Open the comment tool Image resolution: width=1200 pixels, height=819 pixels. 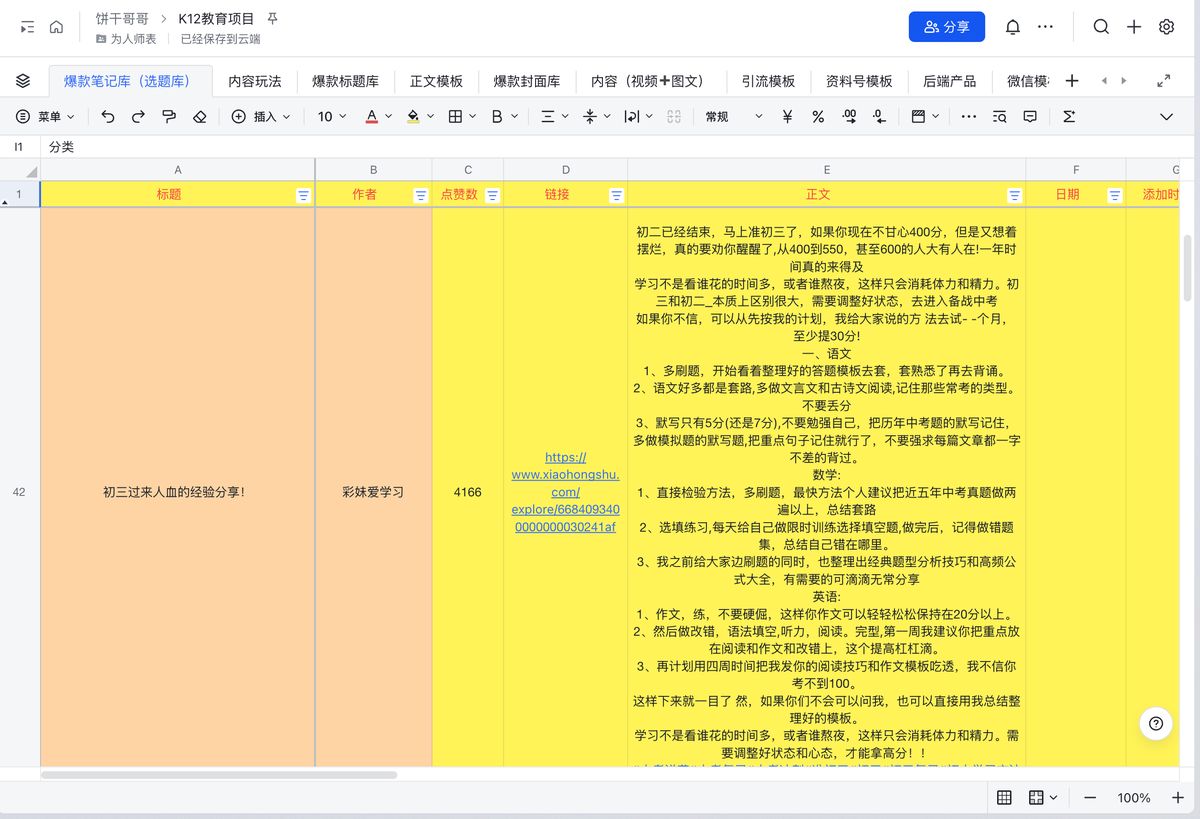(1031, 117)
